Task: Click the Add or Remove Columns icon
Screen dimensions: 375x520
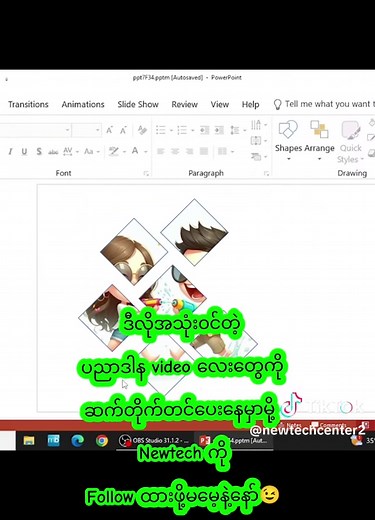Action: (222, 152)
